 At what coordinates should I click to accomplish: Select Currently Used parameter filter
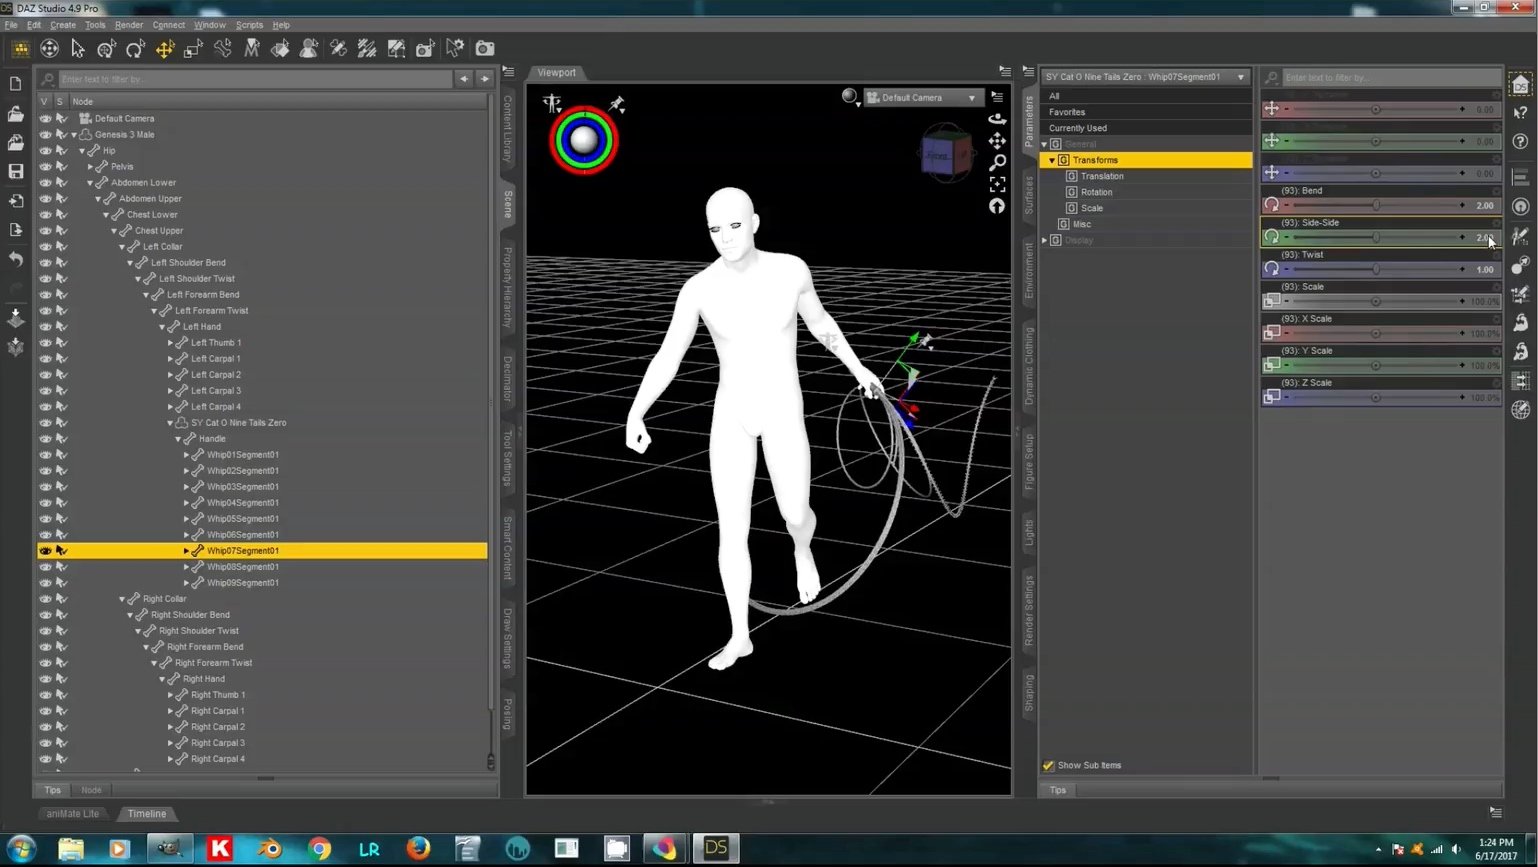pyautogui.click(x=1078, y=128)
